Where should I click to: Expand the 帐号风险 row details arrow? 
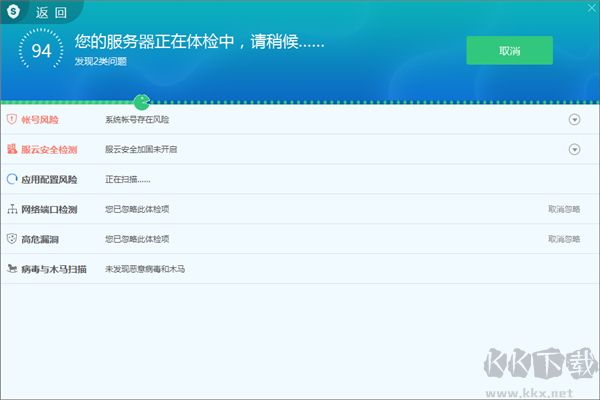[574, 119]
